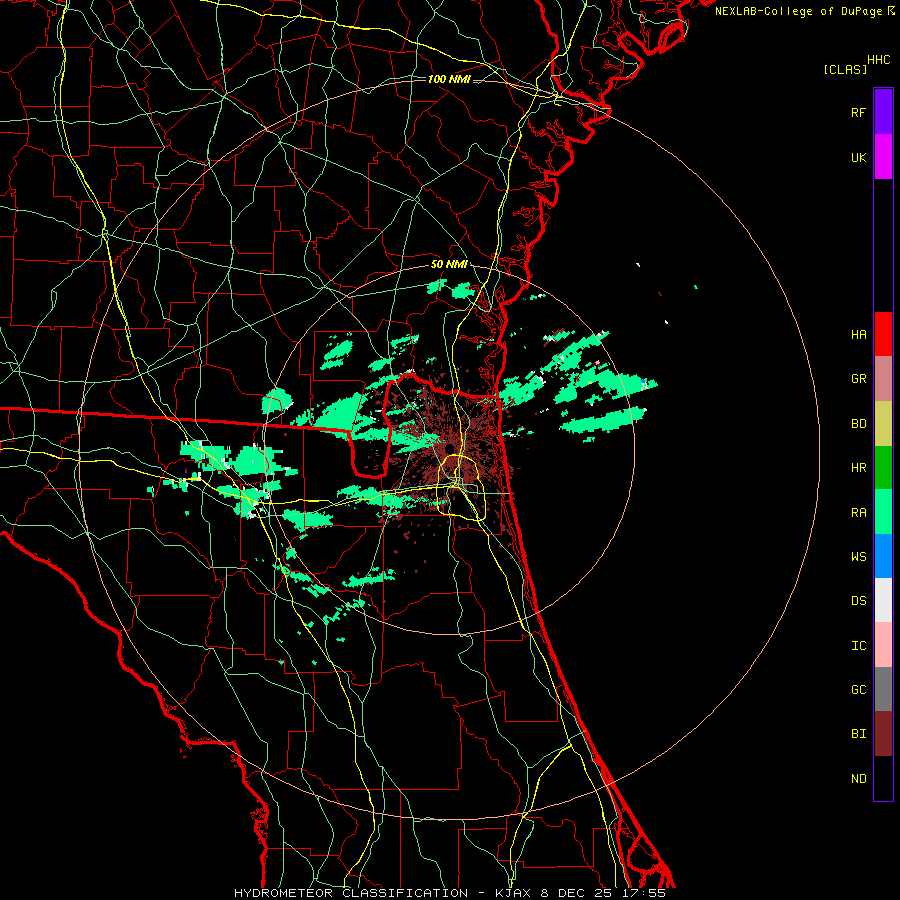Viewport: 900px width, 900px height.
Task: Click the RA legend label
Action: tap(858, 513)
